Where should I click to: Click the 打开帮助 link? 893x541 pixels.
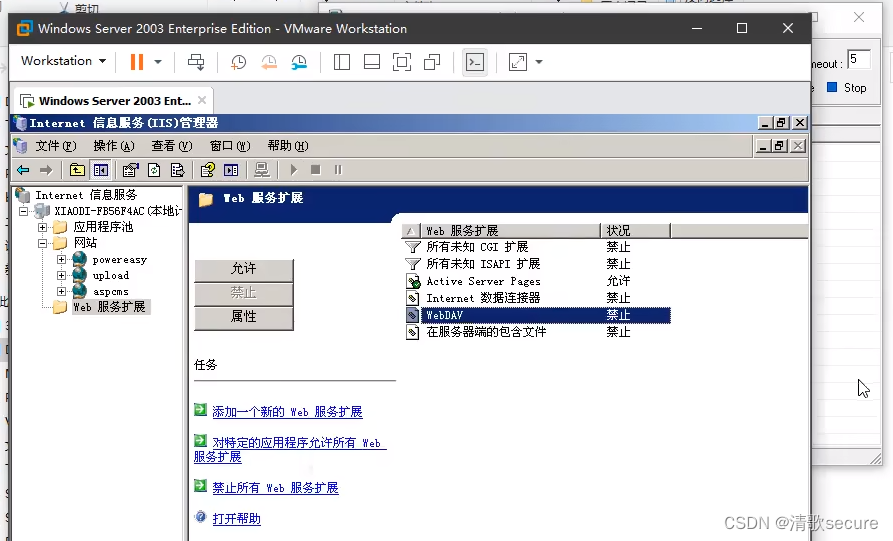236,519
